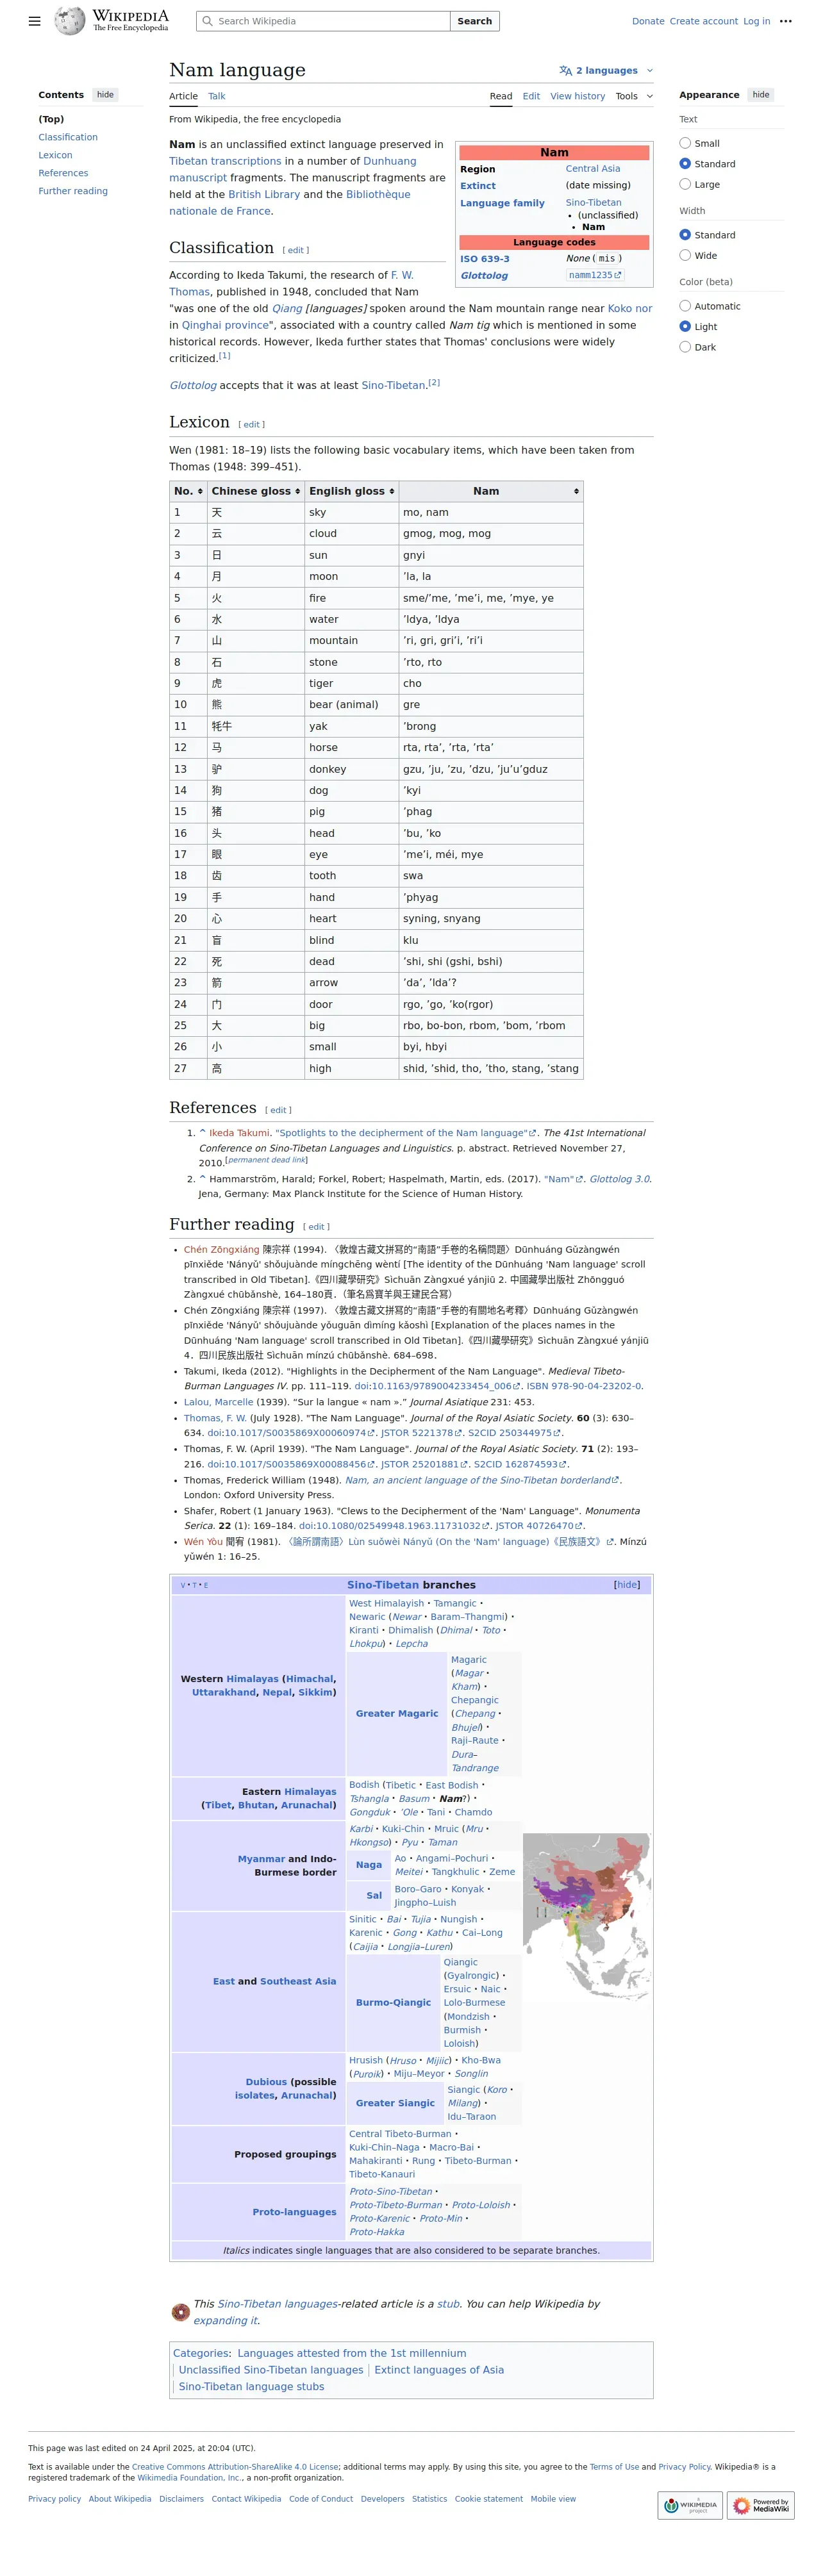Screen dimensions: 823x2576
Task: Open the Creative Commons Attribution-ShareAlike license link
Action: (235, 2467)
